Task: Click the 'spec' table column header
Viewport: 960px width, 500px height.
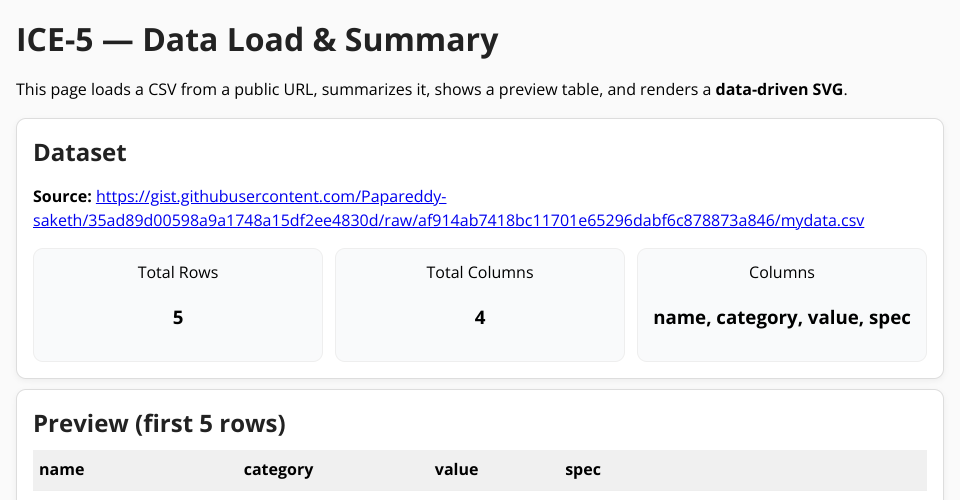Action: click(x=583, y=469)
